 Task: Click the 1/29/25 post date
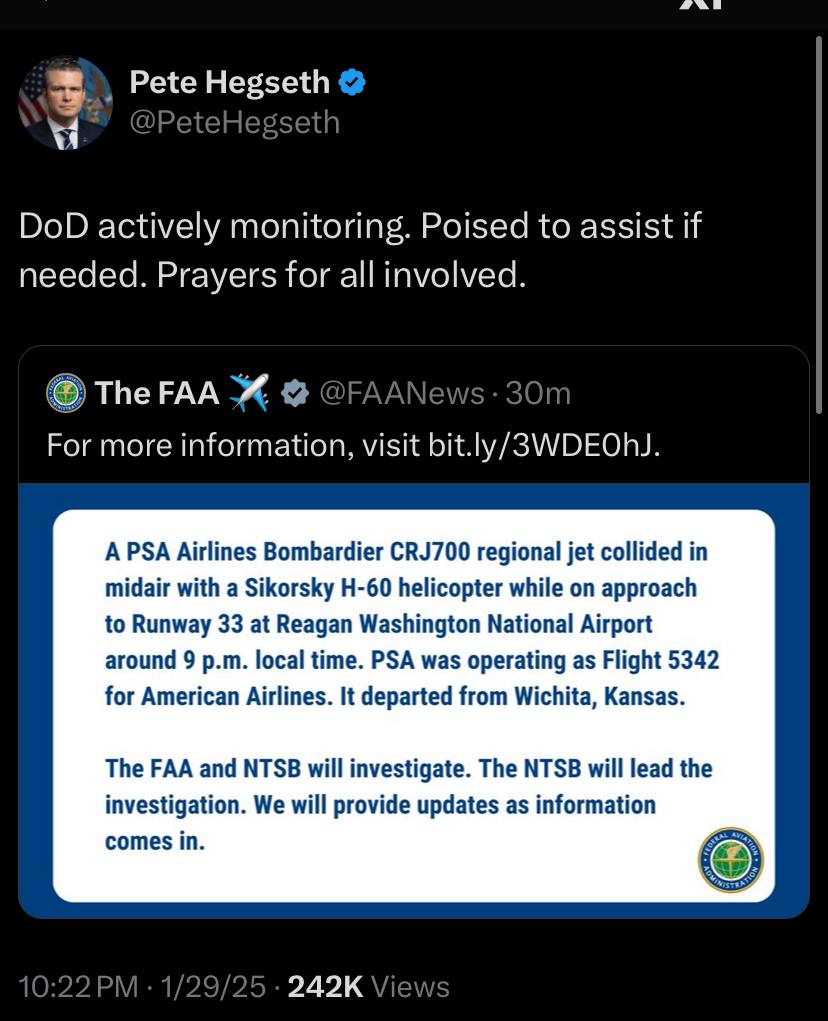click(x=214, y=986)
